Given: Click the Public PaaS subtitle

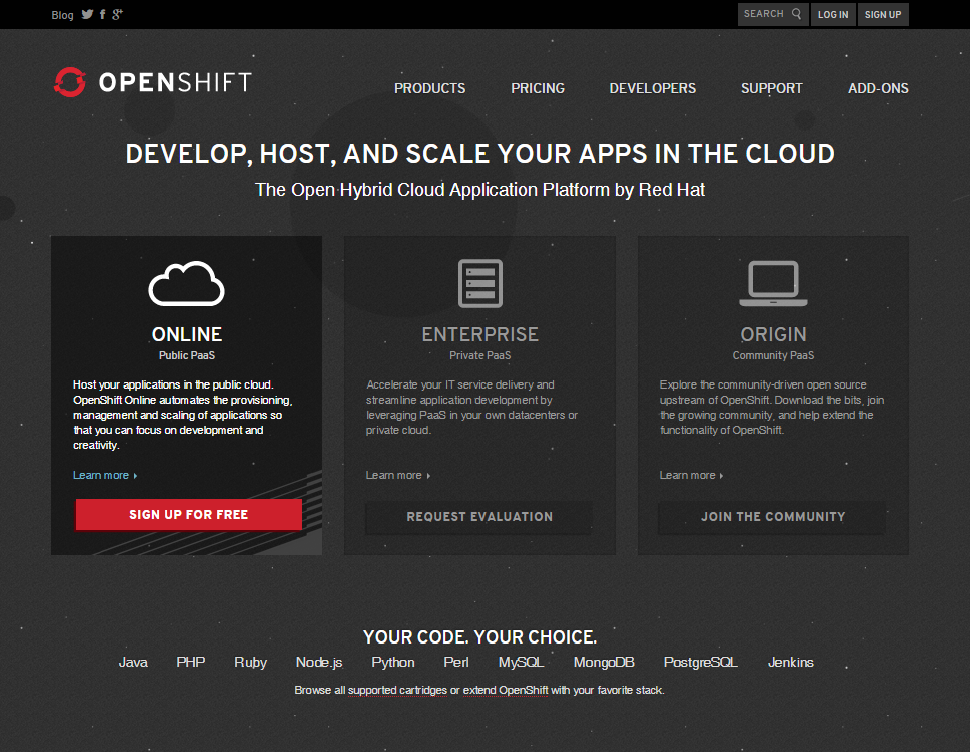Looking at the screenshot, I should coord(187,355).
